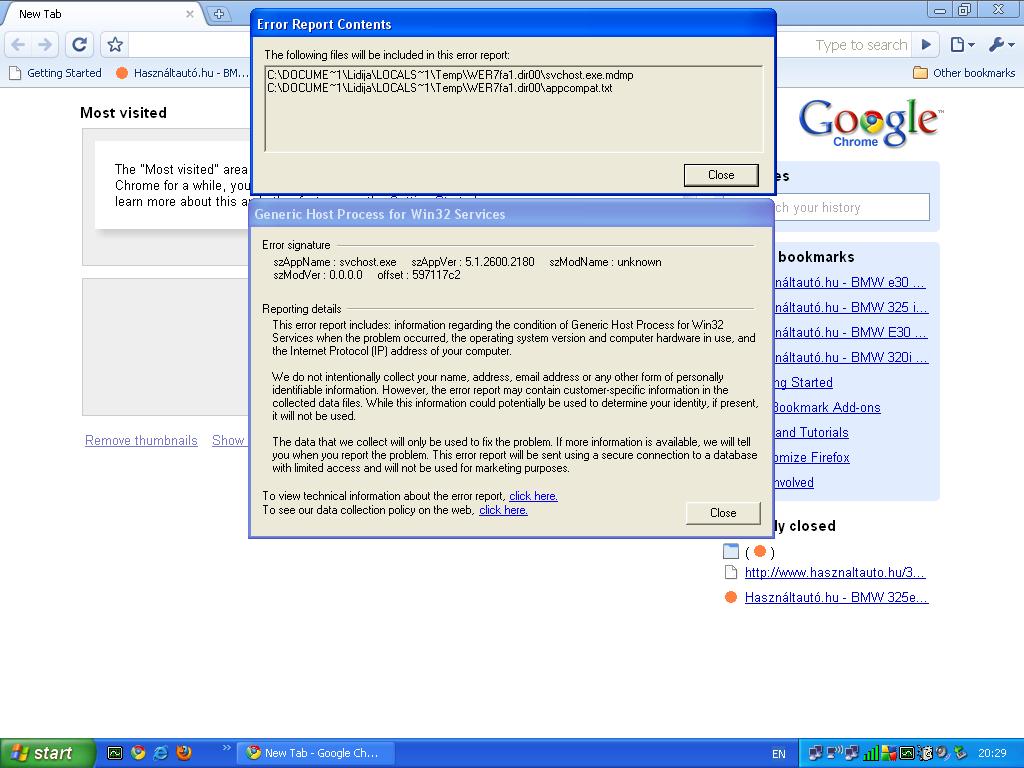Viewport: 1024px width, 768px height.
Task: Click the EN language indicator
Action: 778,754
